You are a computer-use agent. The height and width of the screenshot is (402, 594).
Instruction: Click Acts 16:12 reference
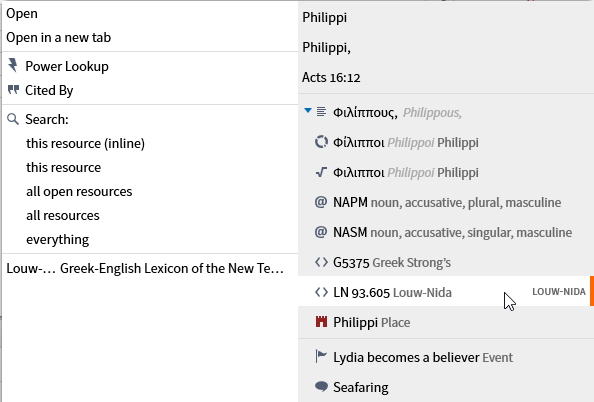tap(331, 78)
